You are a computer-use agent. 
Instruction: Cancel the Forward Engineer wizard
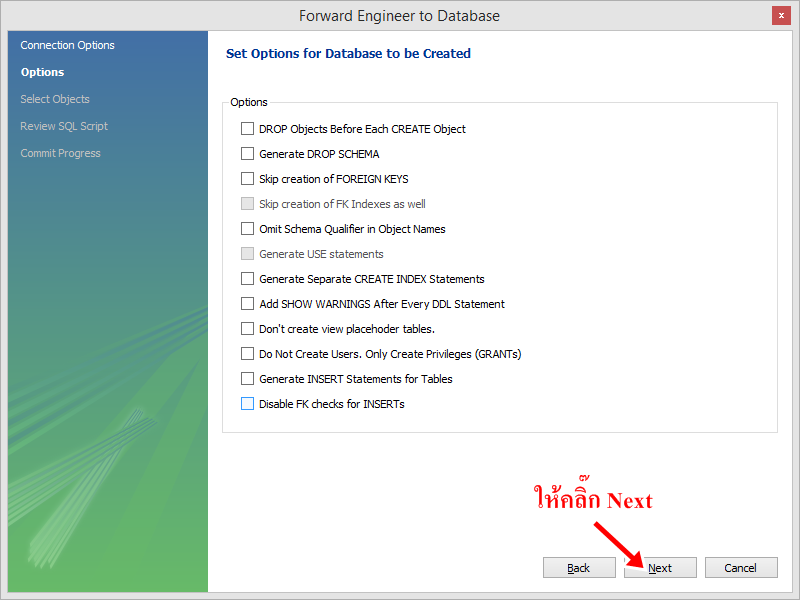tap(741, 567)
